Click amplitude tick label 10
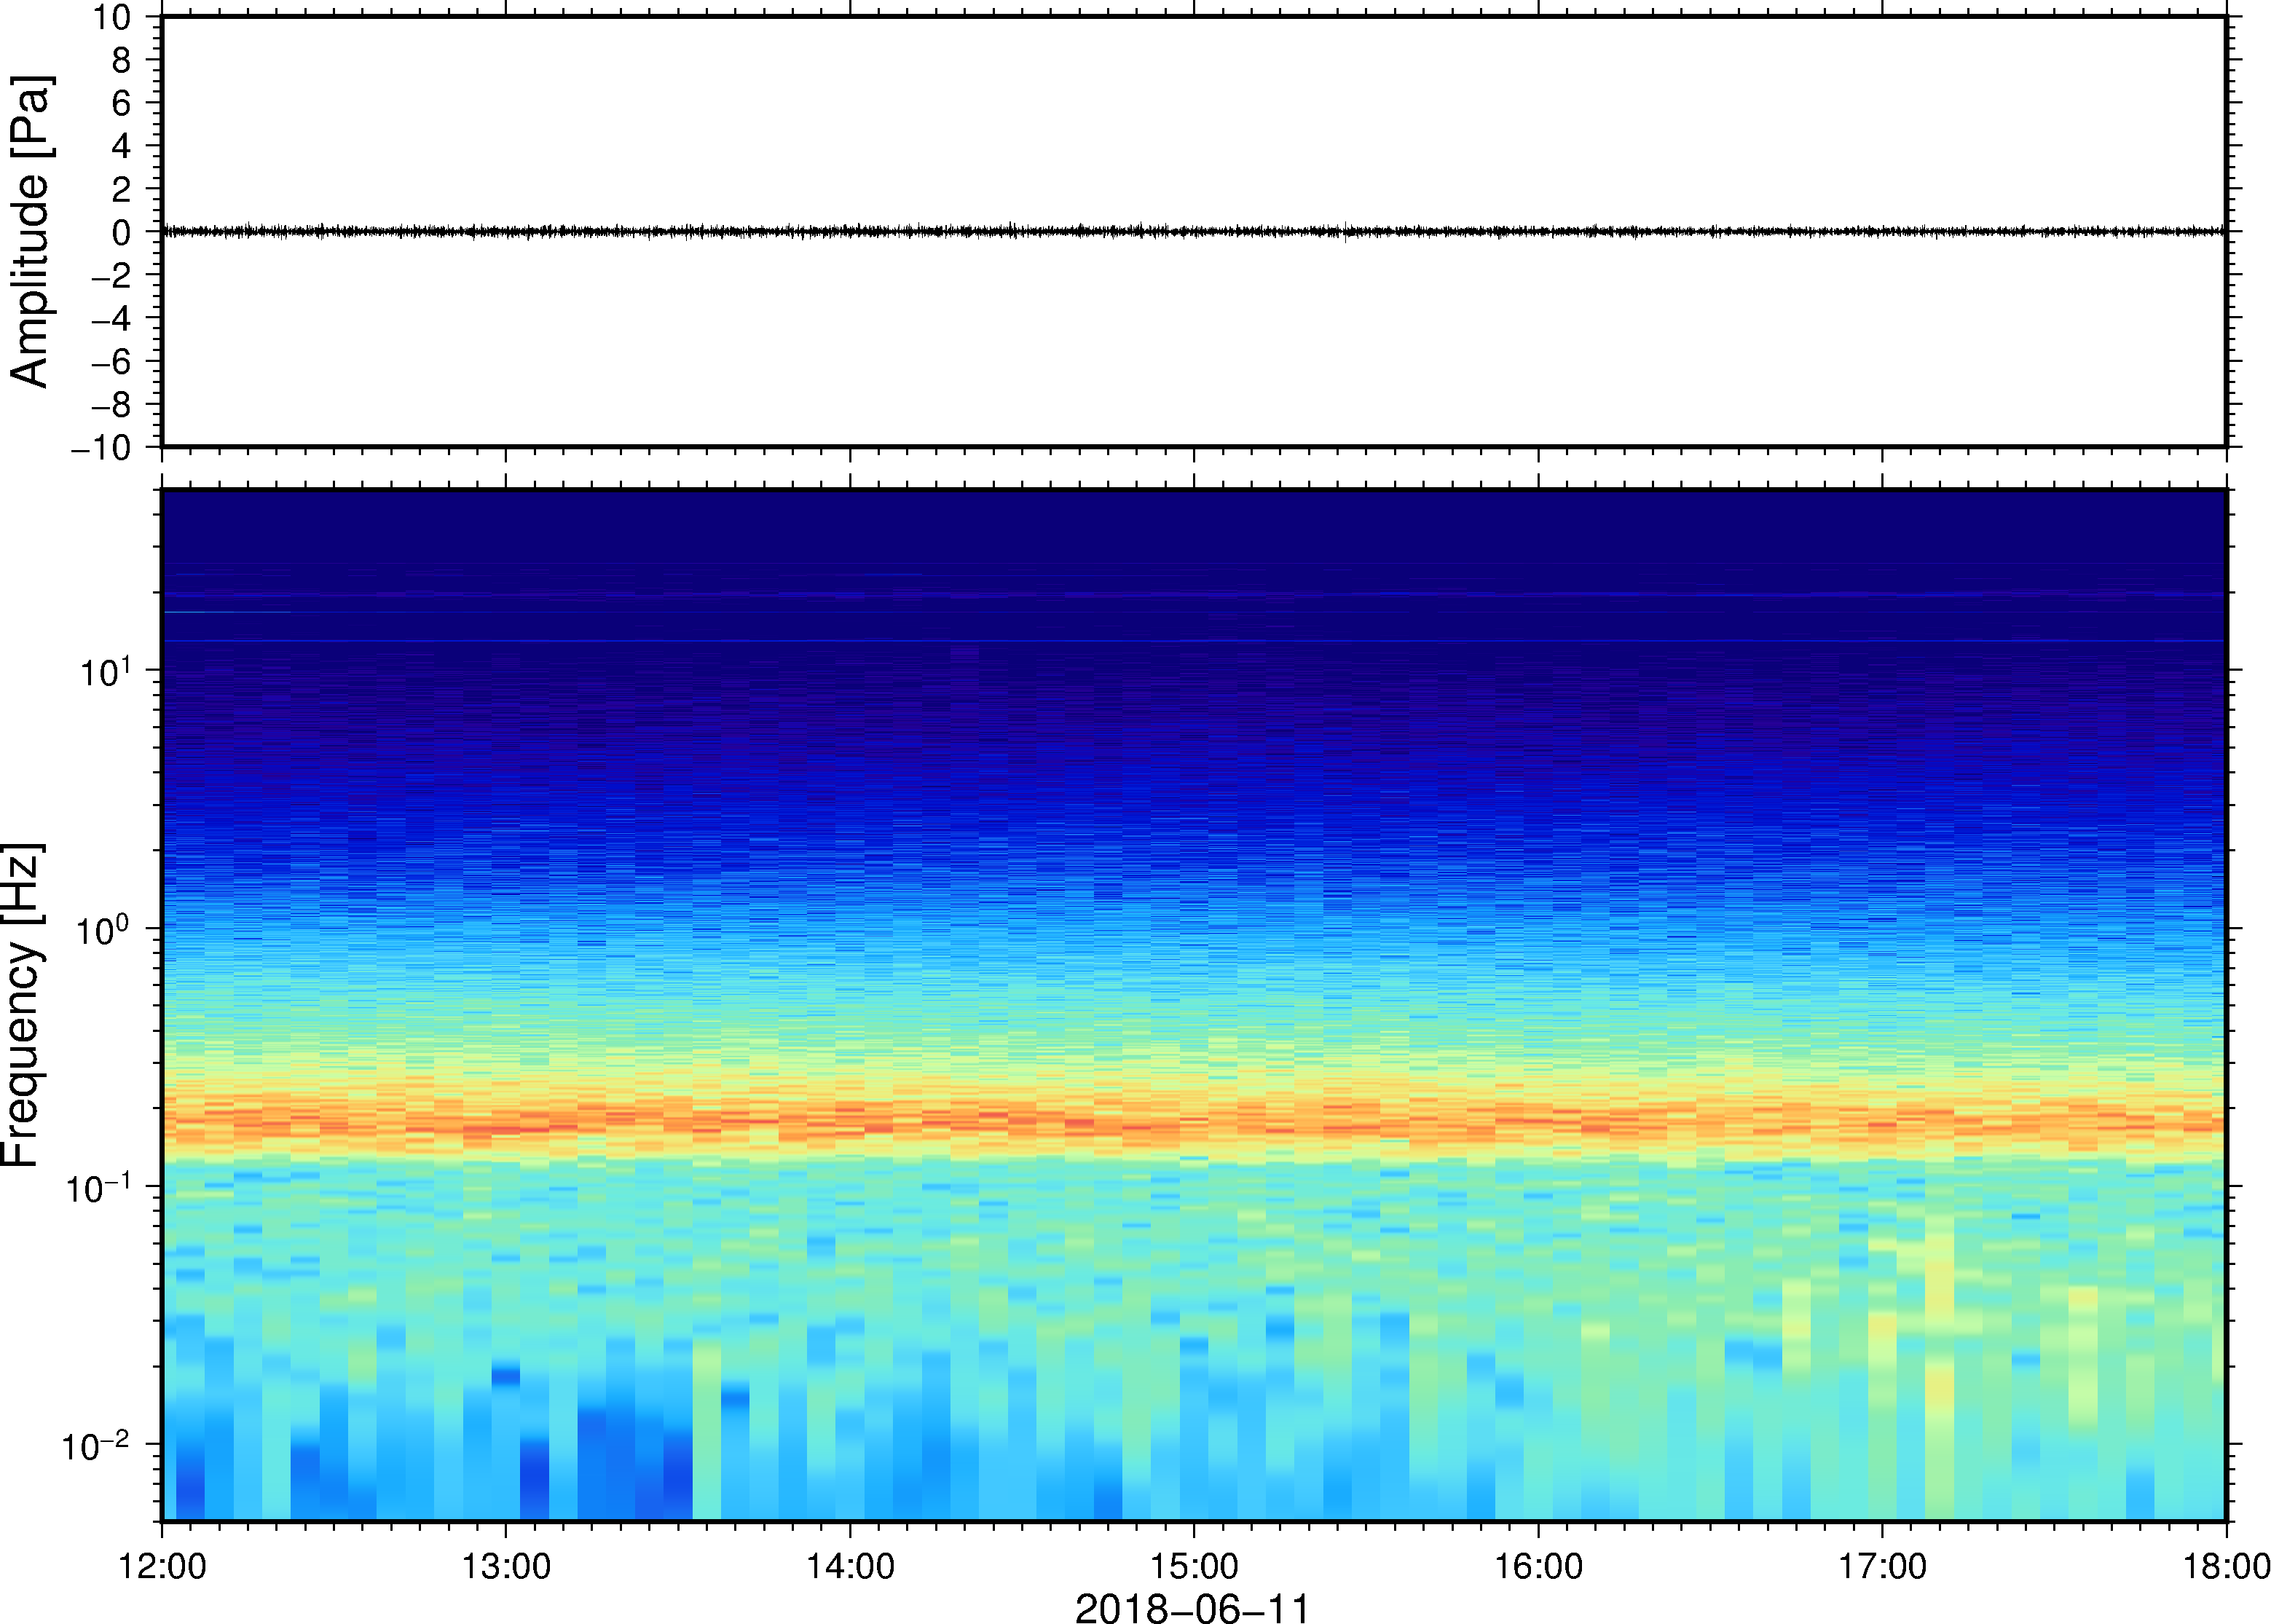Image resolution: width=2271 pixels, height=1624 pixels. coord(112,17)
